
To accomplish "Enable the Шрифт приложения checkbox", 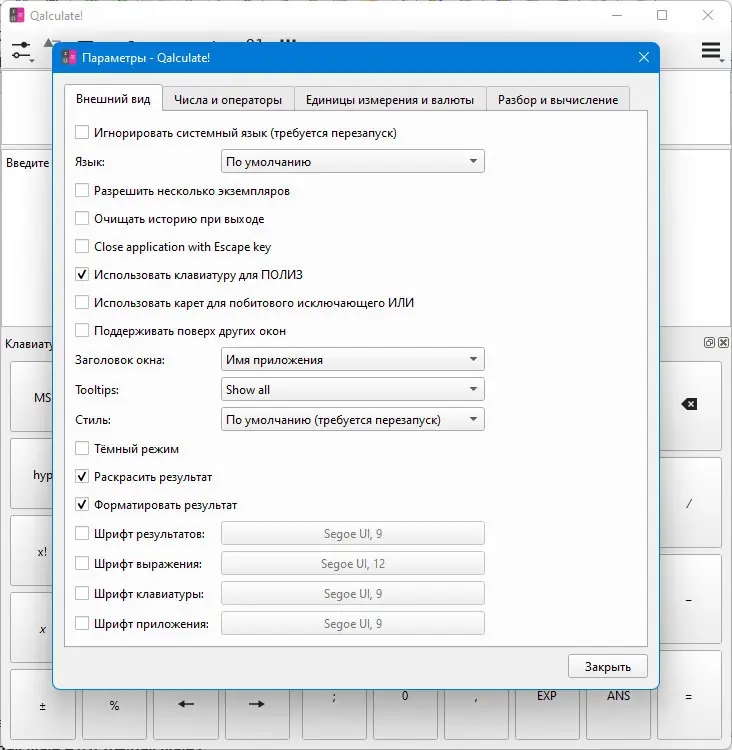I will click(x=82, y=623).
